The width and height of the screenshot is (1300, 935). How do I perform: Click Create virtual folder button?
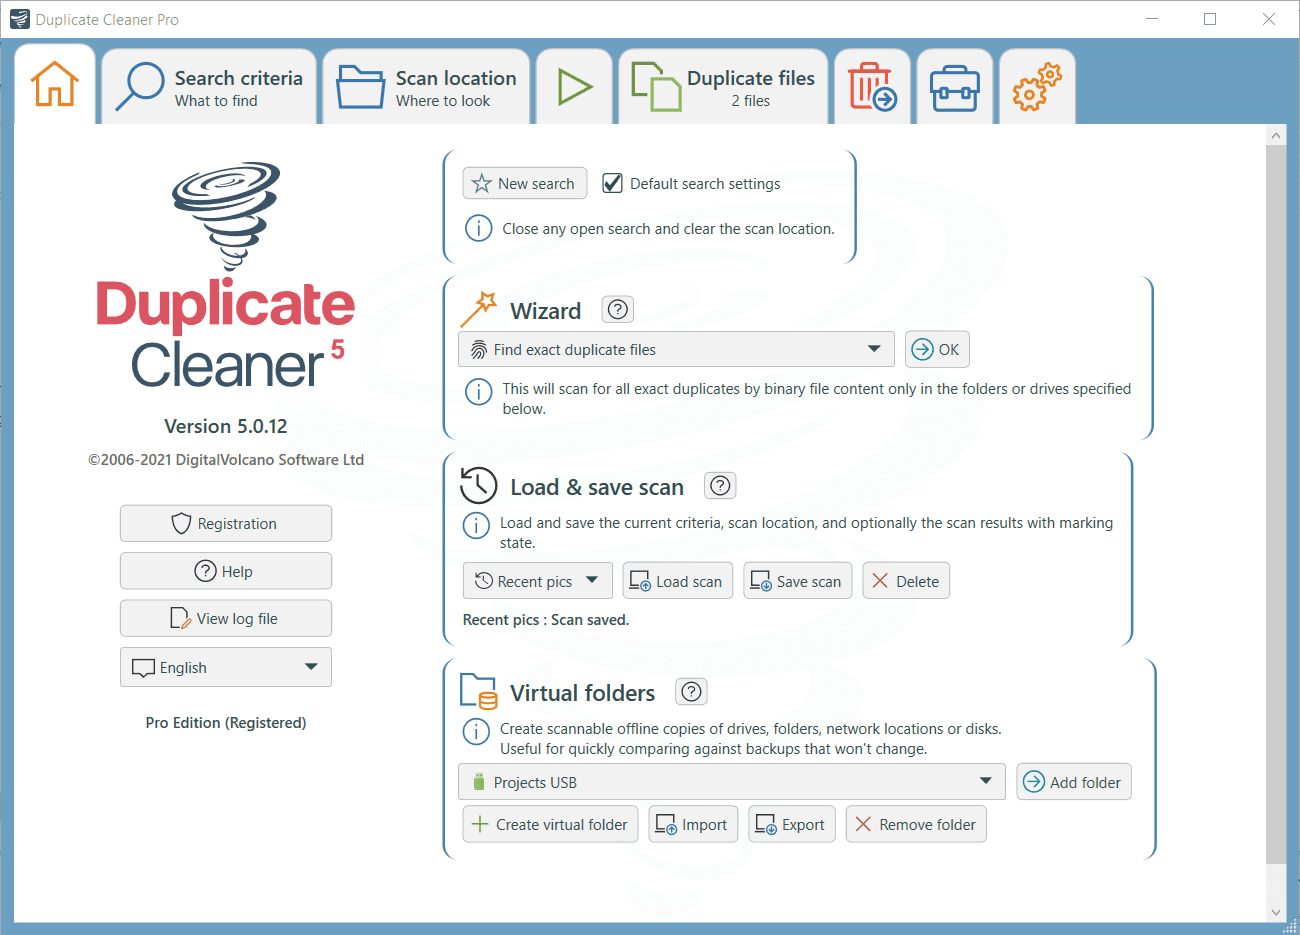click(x=550, y=824)
